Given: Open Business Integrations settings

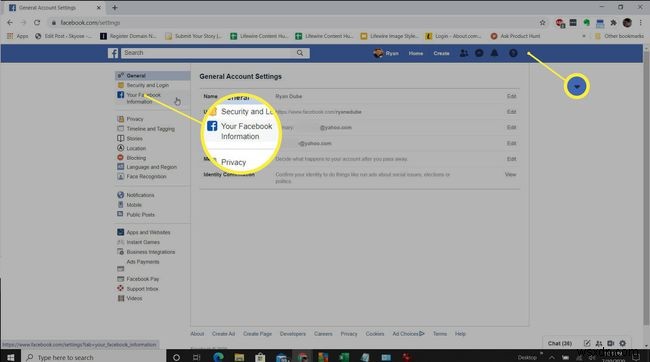Looking at the screenshot, I should pyautogui.click(x=150, y=252).
